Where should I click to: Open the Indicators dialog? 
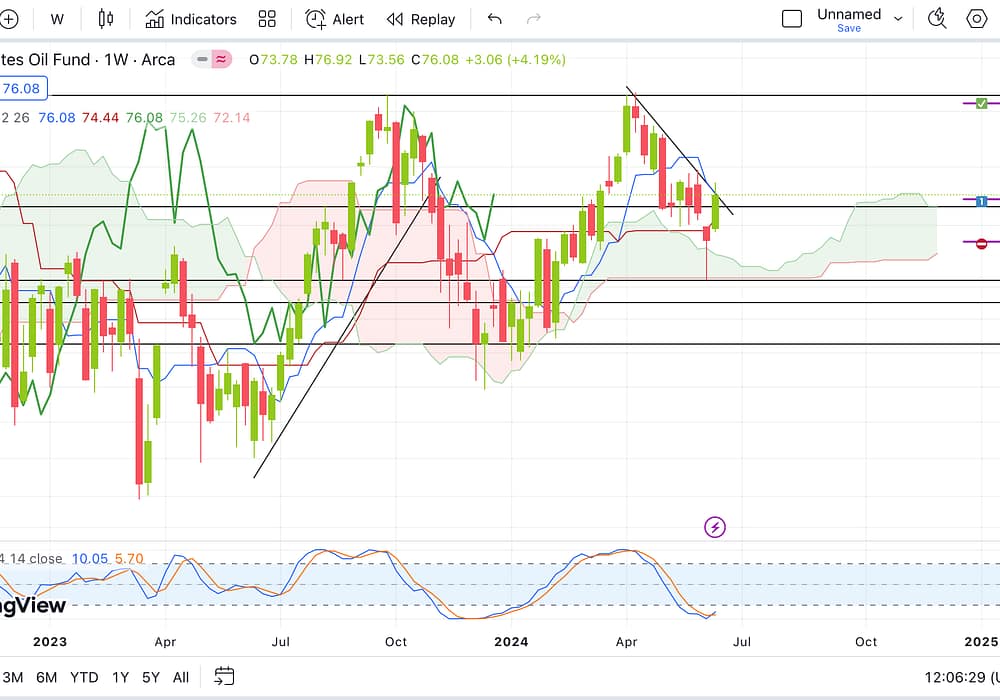point(191,19)
